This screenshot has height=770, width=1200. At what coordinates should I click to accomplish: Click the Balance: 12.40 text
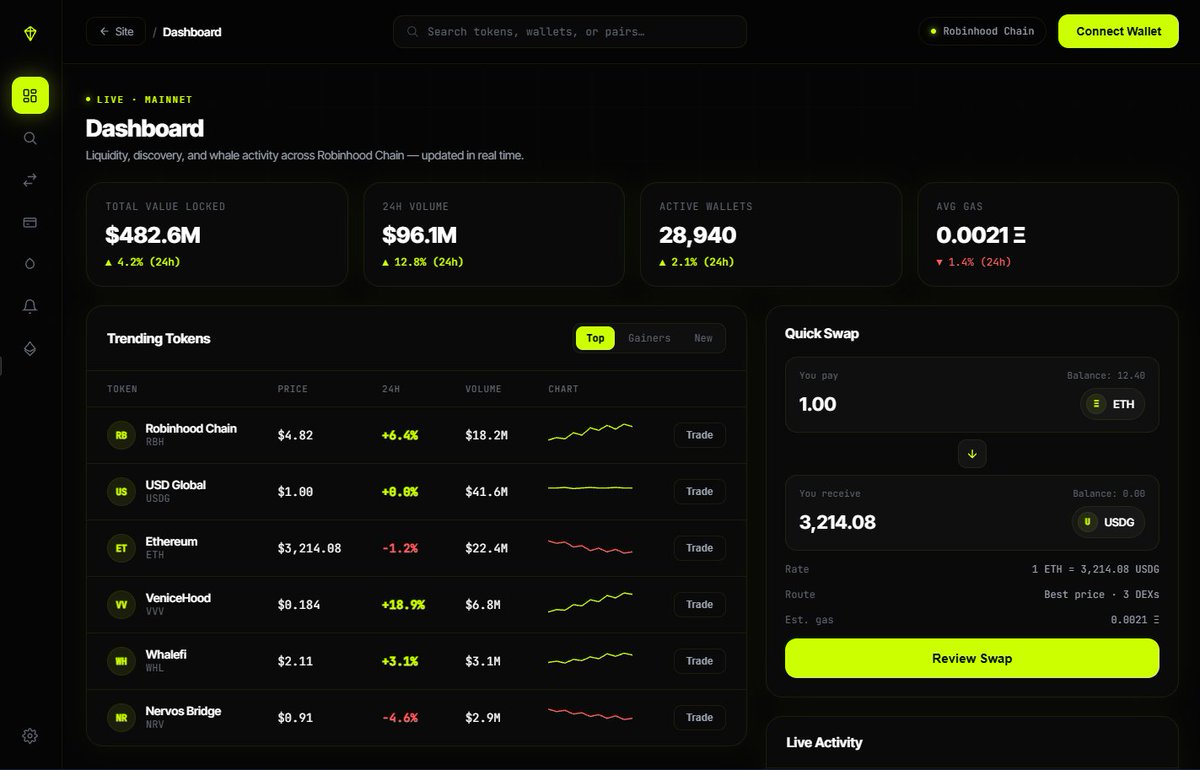coord(1106,376)
